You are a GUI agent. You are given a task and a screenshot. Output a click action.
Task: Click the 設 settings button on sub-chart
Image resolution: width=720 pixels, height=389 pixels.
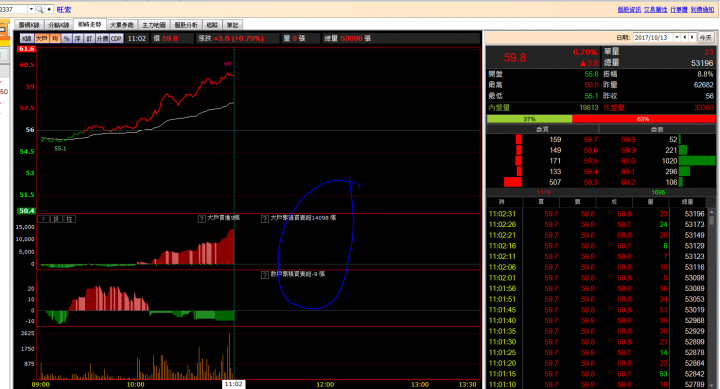click(56, 219)
